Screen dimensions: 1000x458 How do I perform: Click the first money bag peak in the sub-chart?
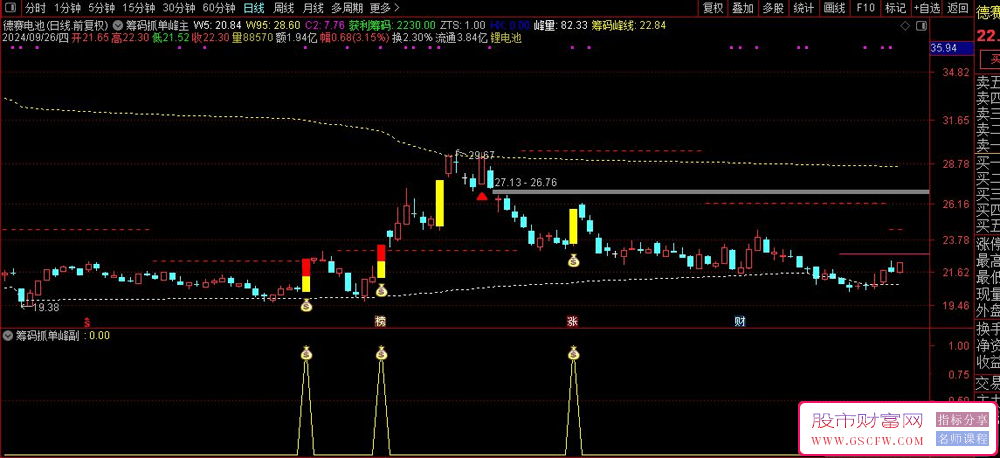click(306, 352)
